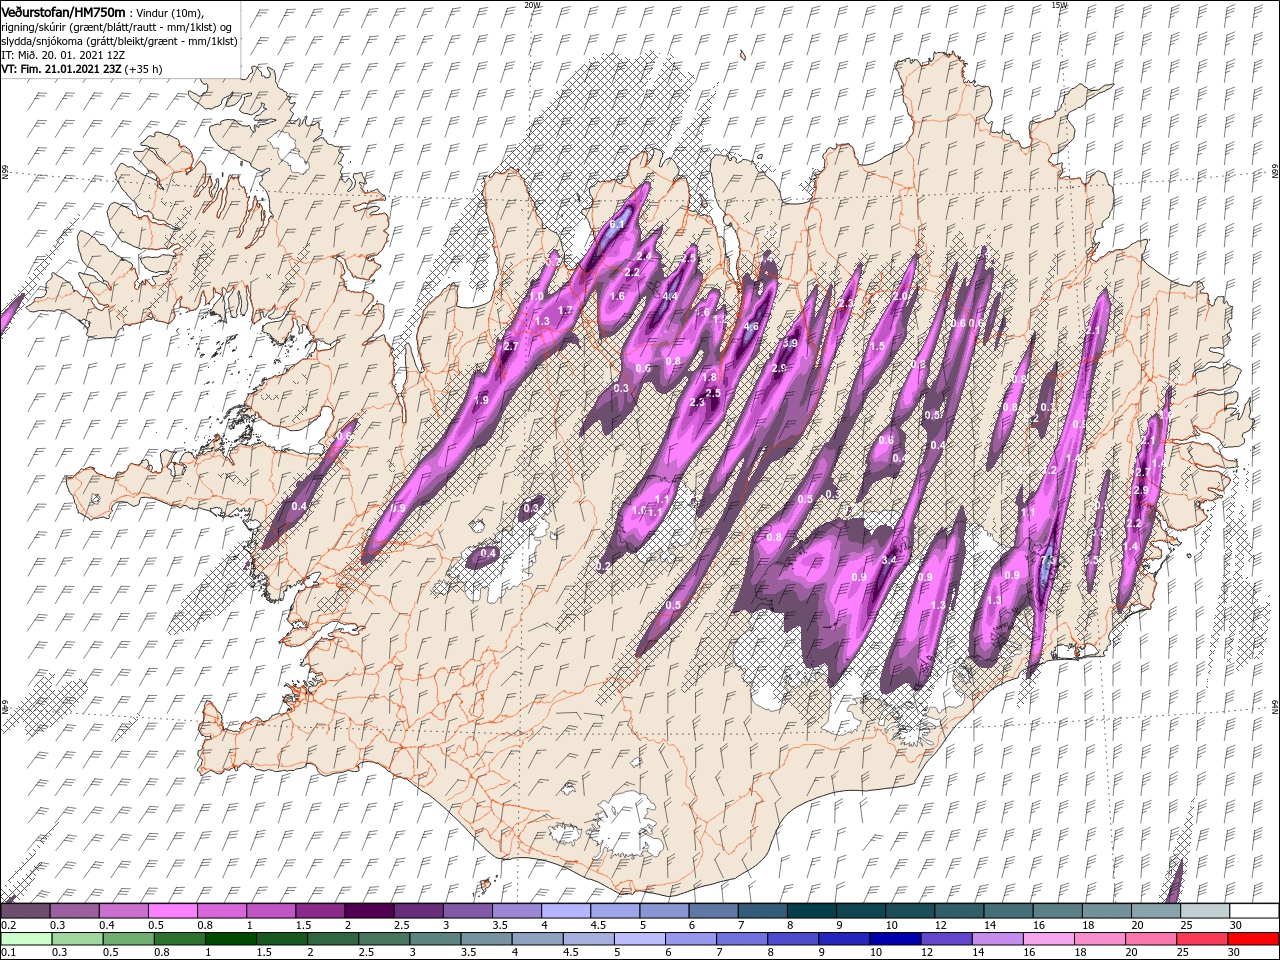The height and width of the screenshot is (960, 1280).
Task: Click the 20W longitude label
Action: (533, 5)
